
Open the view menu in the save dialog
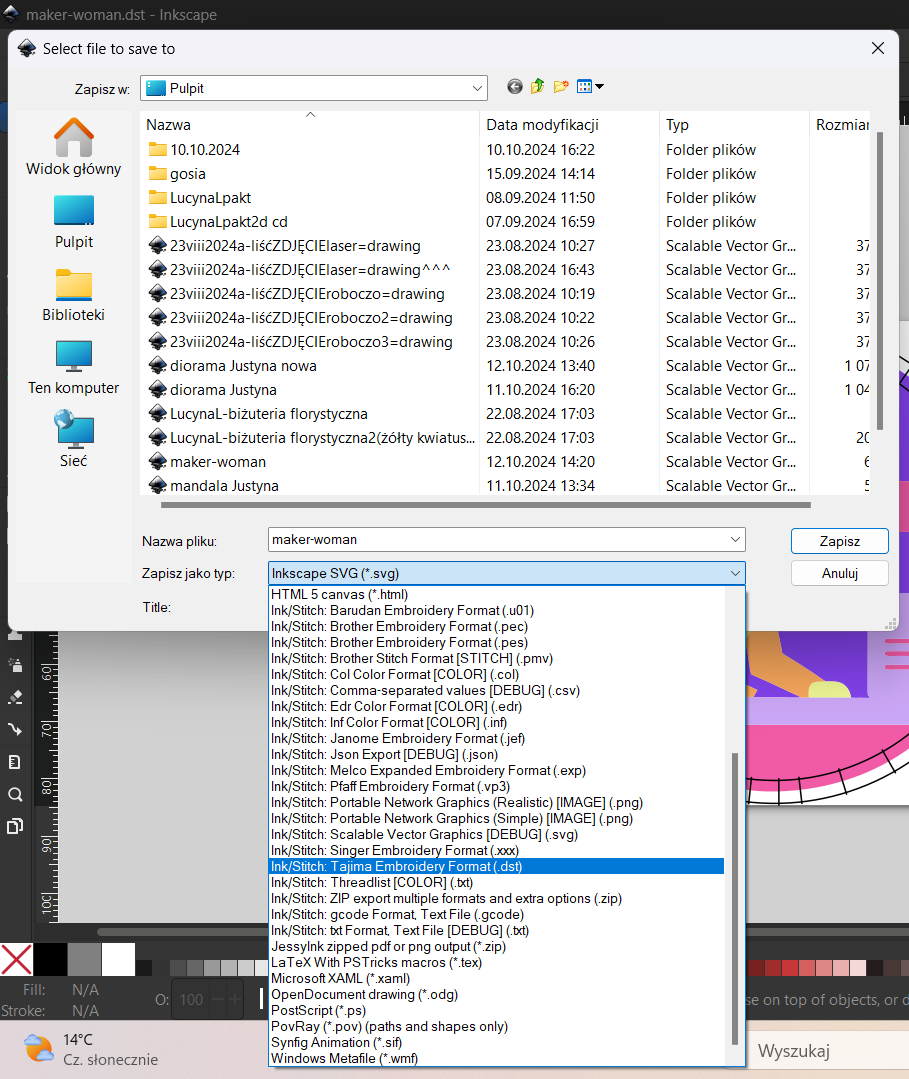pyautogui.click(x=590, y=87)
